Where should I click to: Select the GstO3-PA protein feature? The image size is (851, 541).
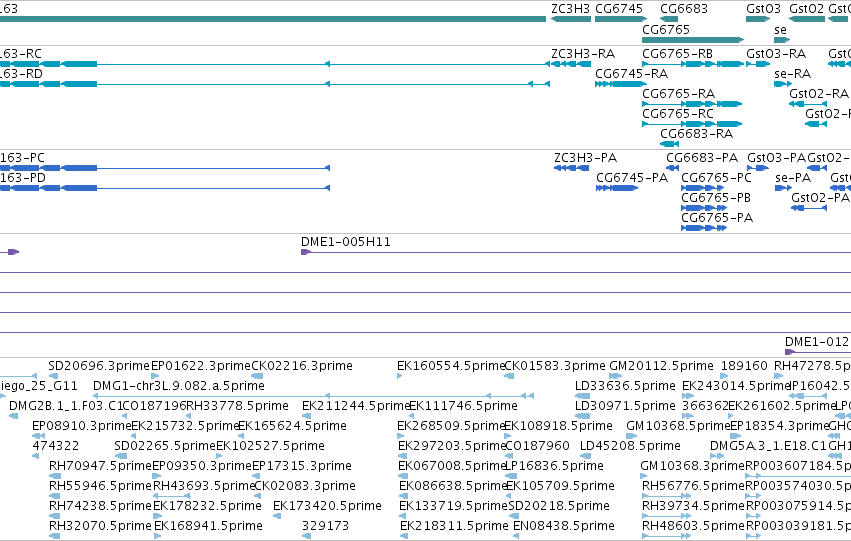pyautogui.click(x=758, y=168)
